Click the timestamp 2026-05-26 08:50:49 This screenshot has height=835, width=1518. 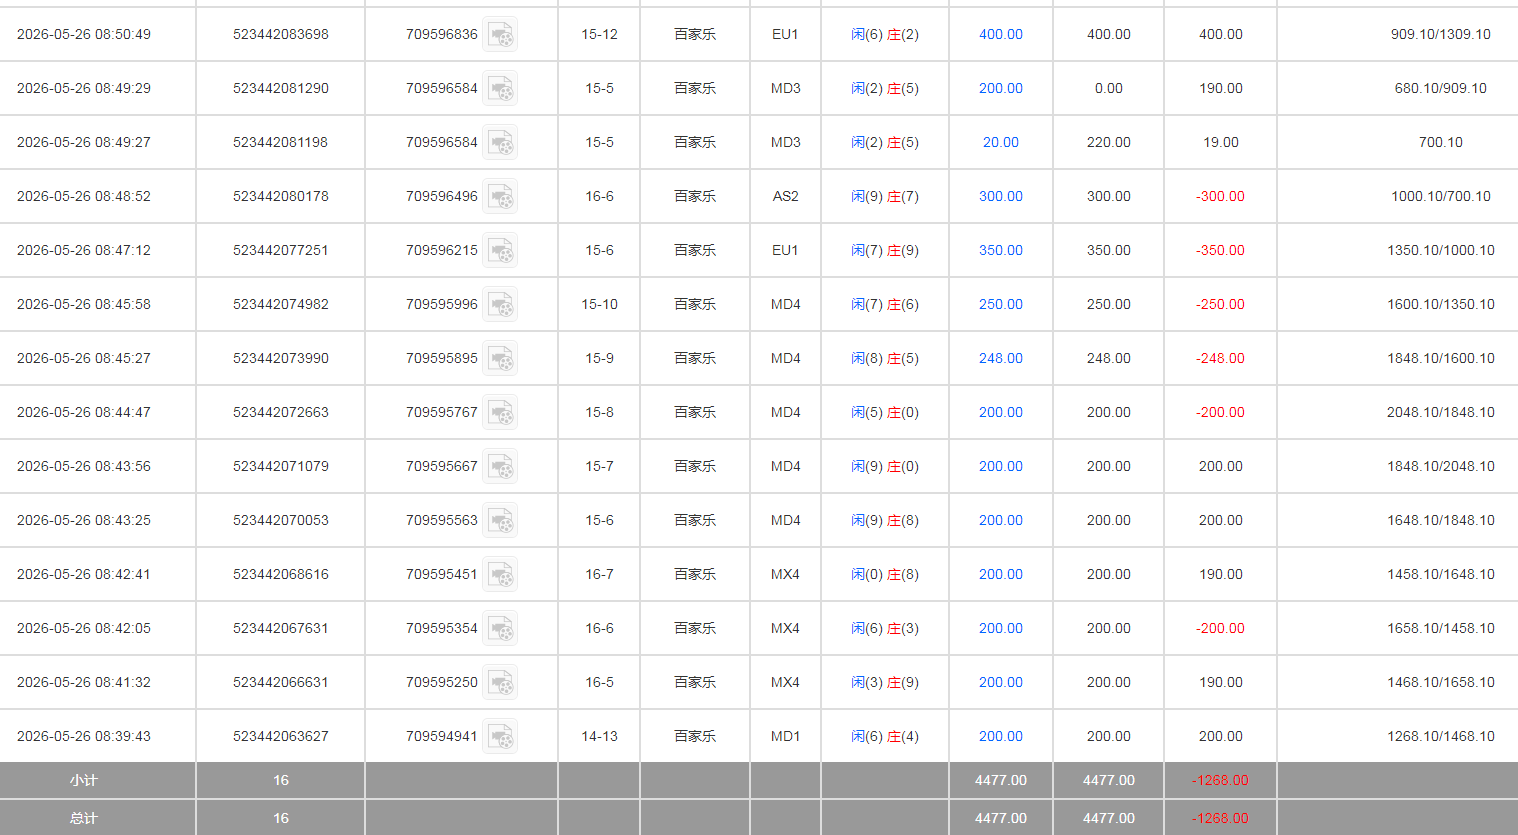(x=84, y=34)
